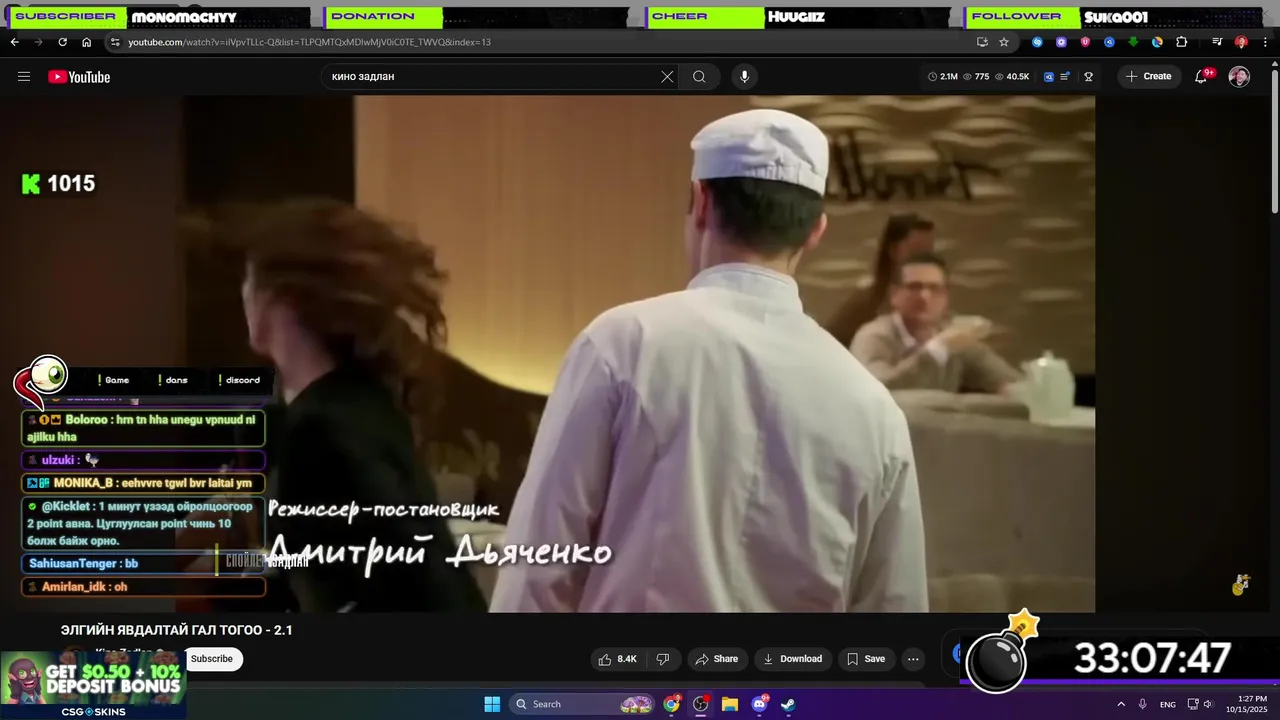Open Steam from the taskbar

[x=788, y=704]
